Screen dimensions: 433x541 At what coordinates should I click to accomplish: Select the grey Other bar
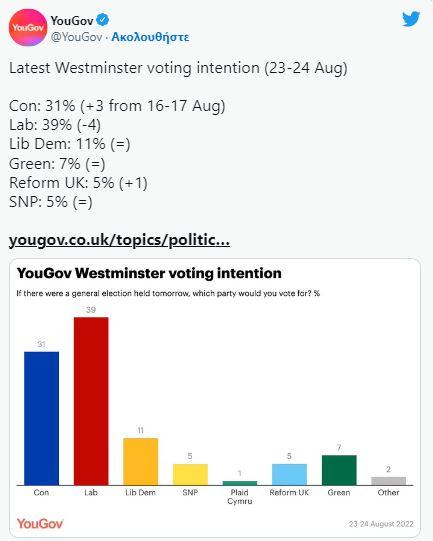coord(389,481)
